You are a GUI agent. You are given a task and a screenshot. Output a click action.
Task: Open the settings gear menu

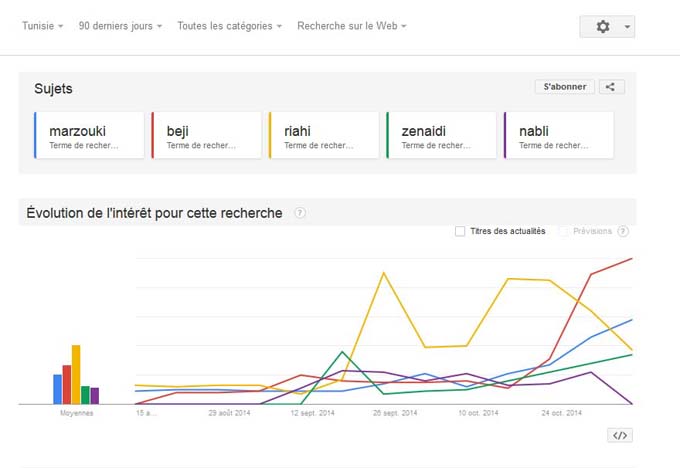[603, 26]
